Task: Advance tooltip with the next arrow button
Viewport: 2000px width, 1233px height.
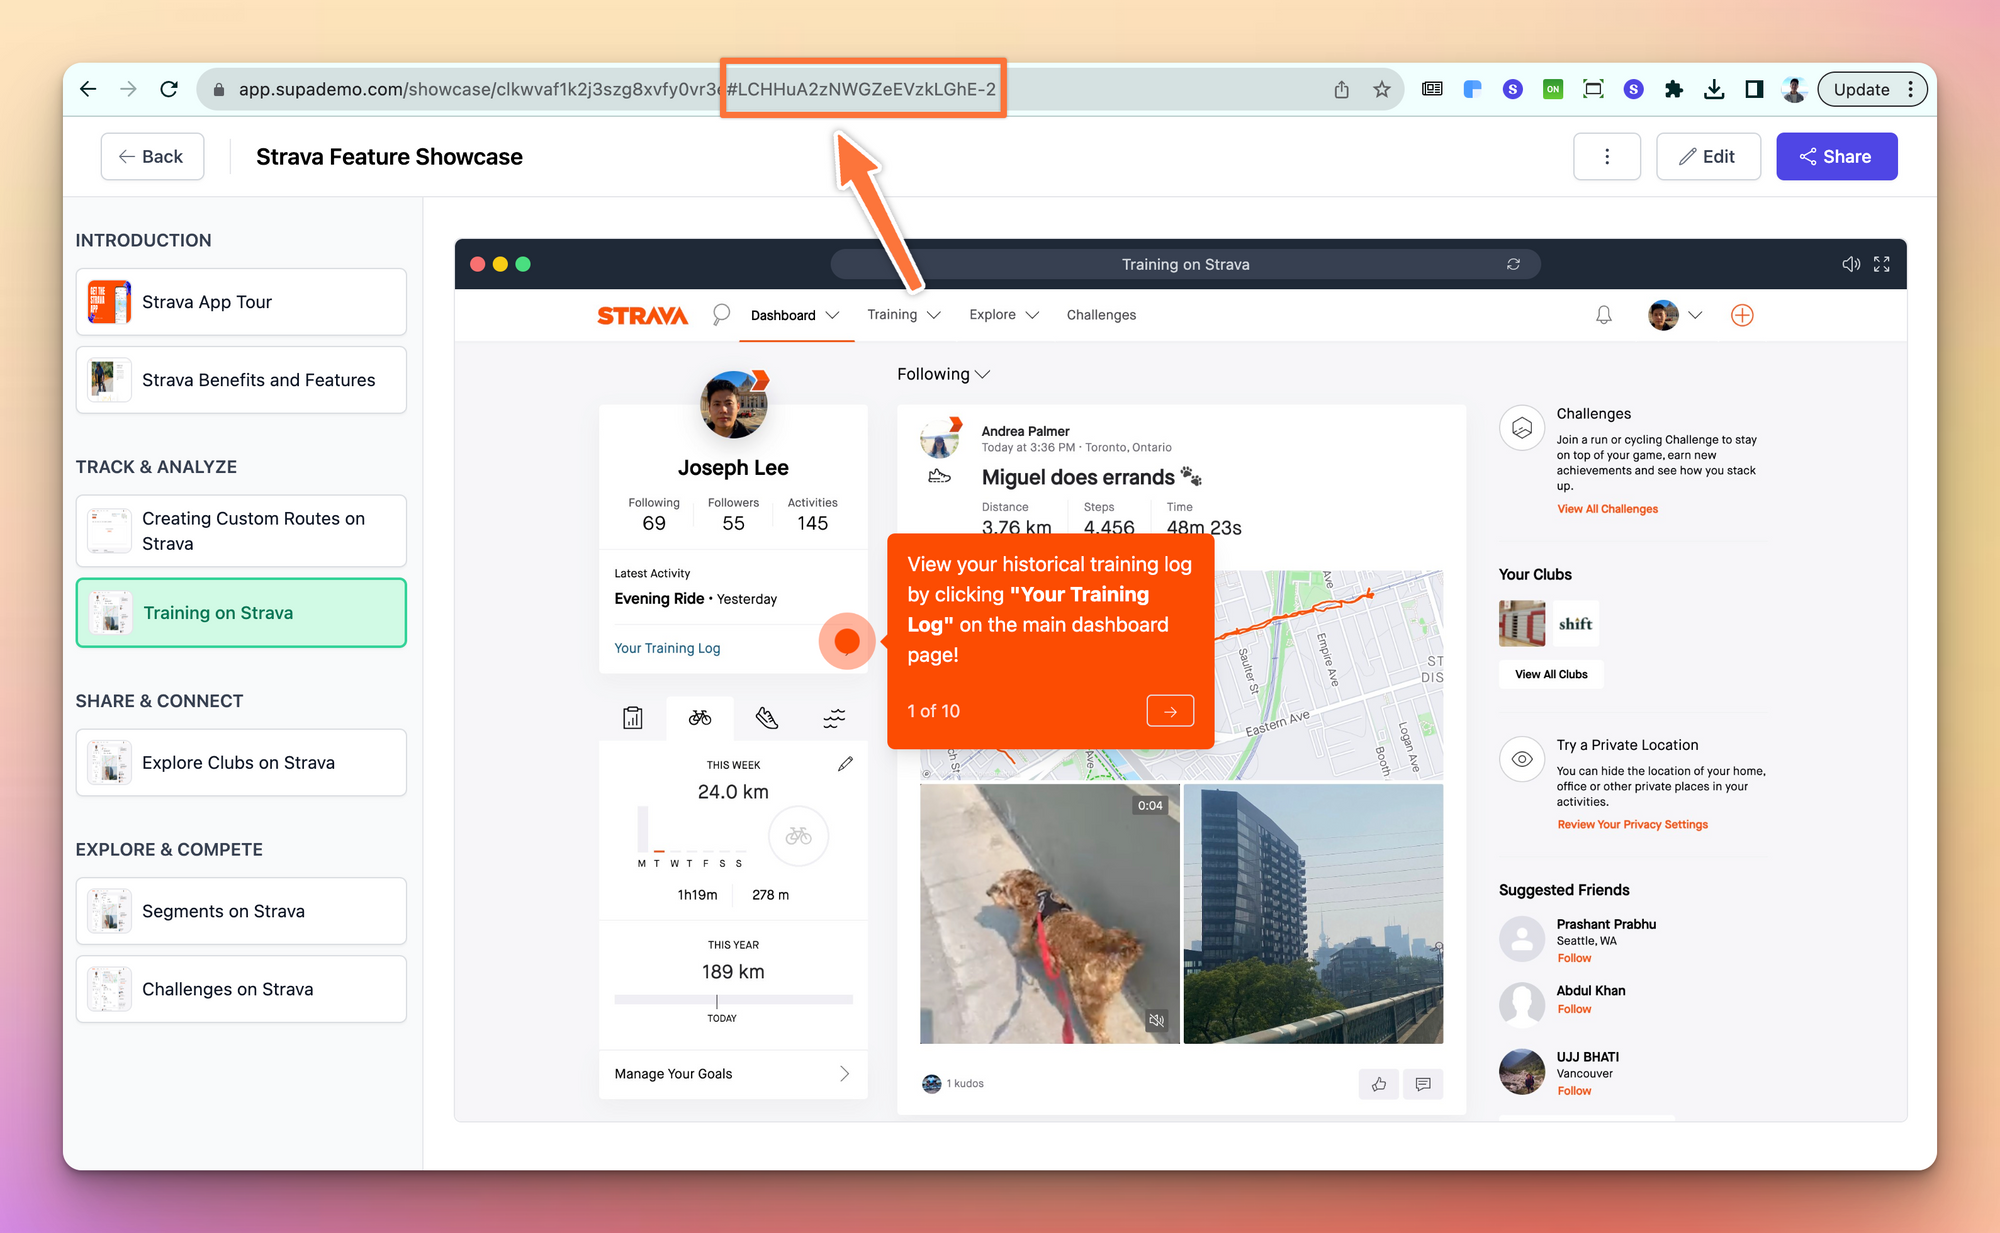Action: pos(1170,711)
